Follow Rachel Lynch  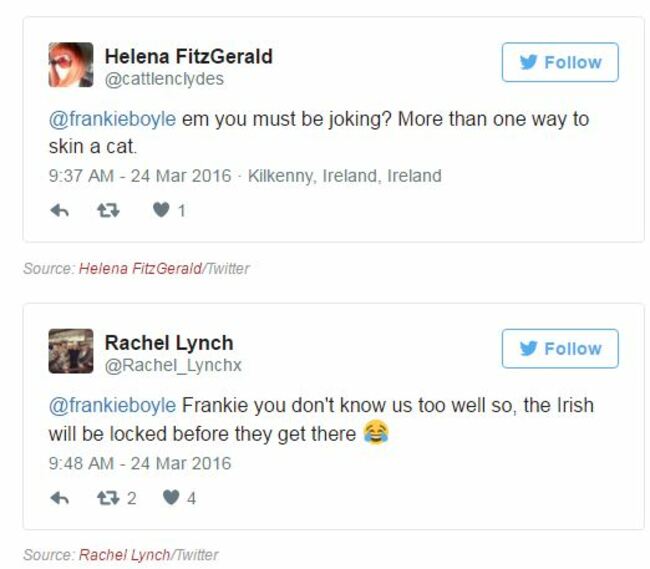(560, 349)
